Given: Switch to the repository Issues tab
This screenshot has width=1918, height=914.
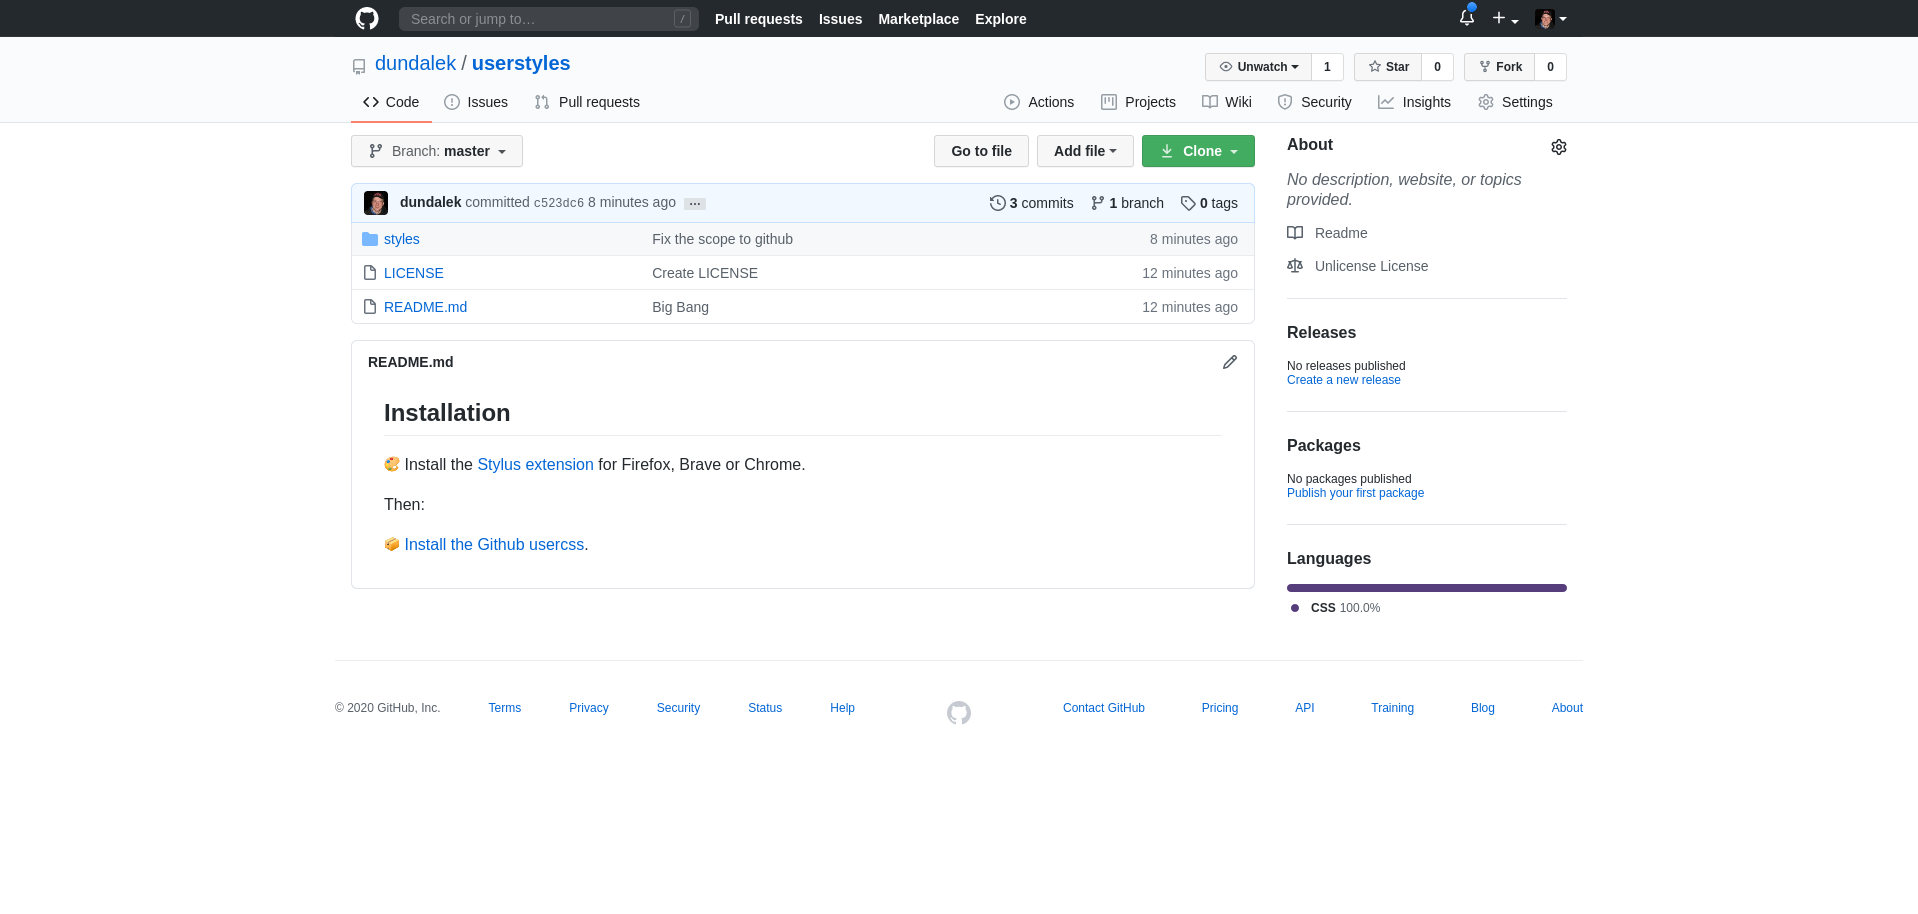Looking at the screenshot, I should (476, 102).
